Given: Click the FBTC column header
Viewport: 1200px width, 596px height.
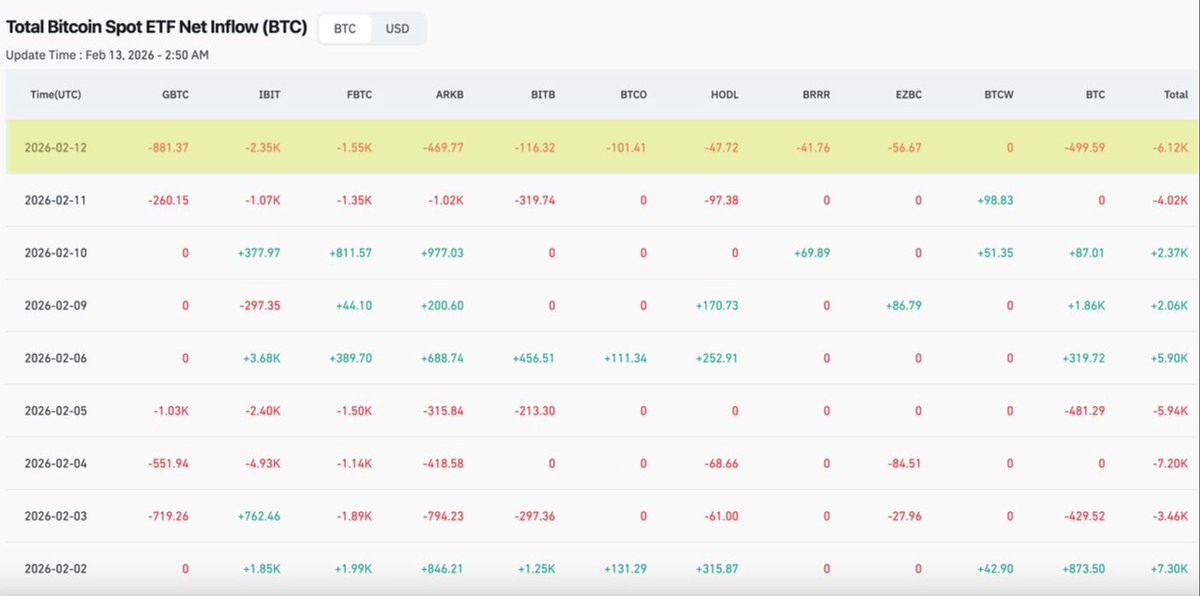Looking at the screenshot, I should [x=359, y=95].
